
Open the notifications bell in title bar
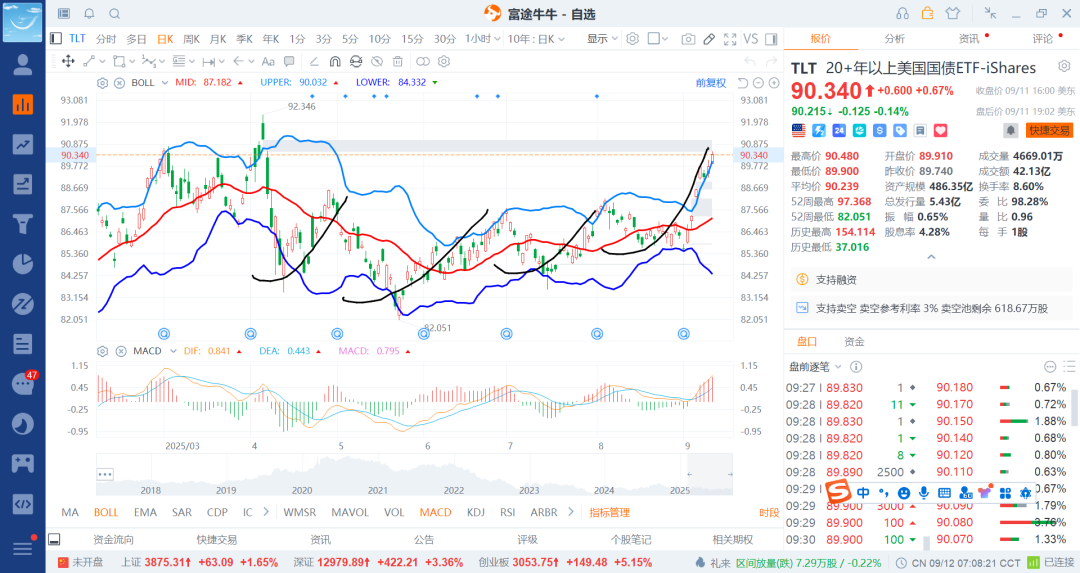pos(90,14)
